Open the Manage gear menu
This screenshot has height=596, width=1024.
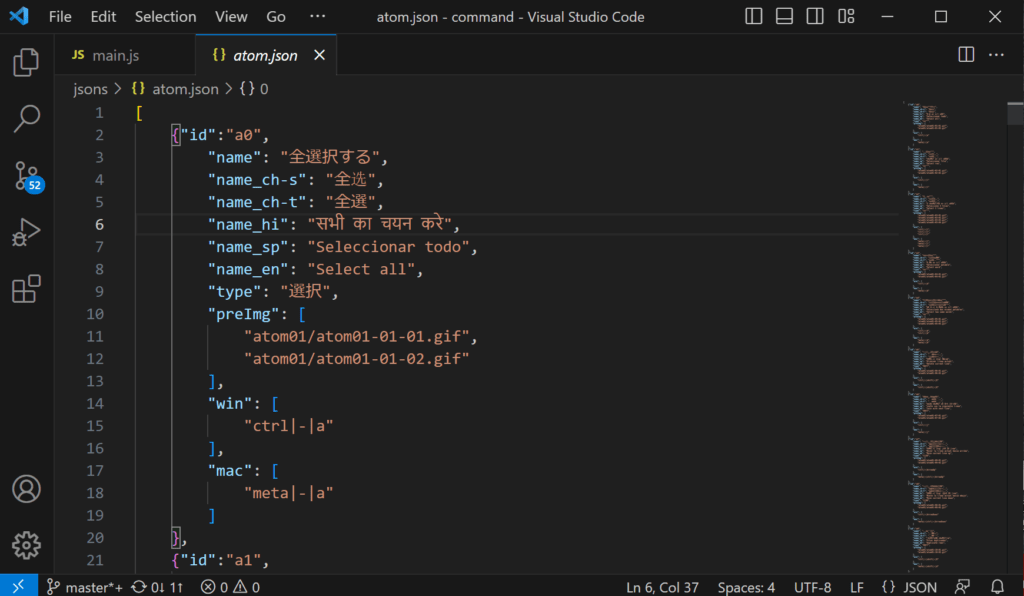coord(26,545)
